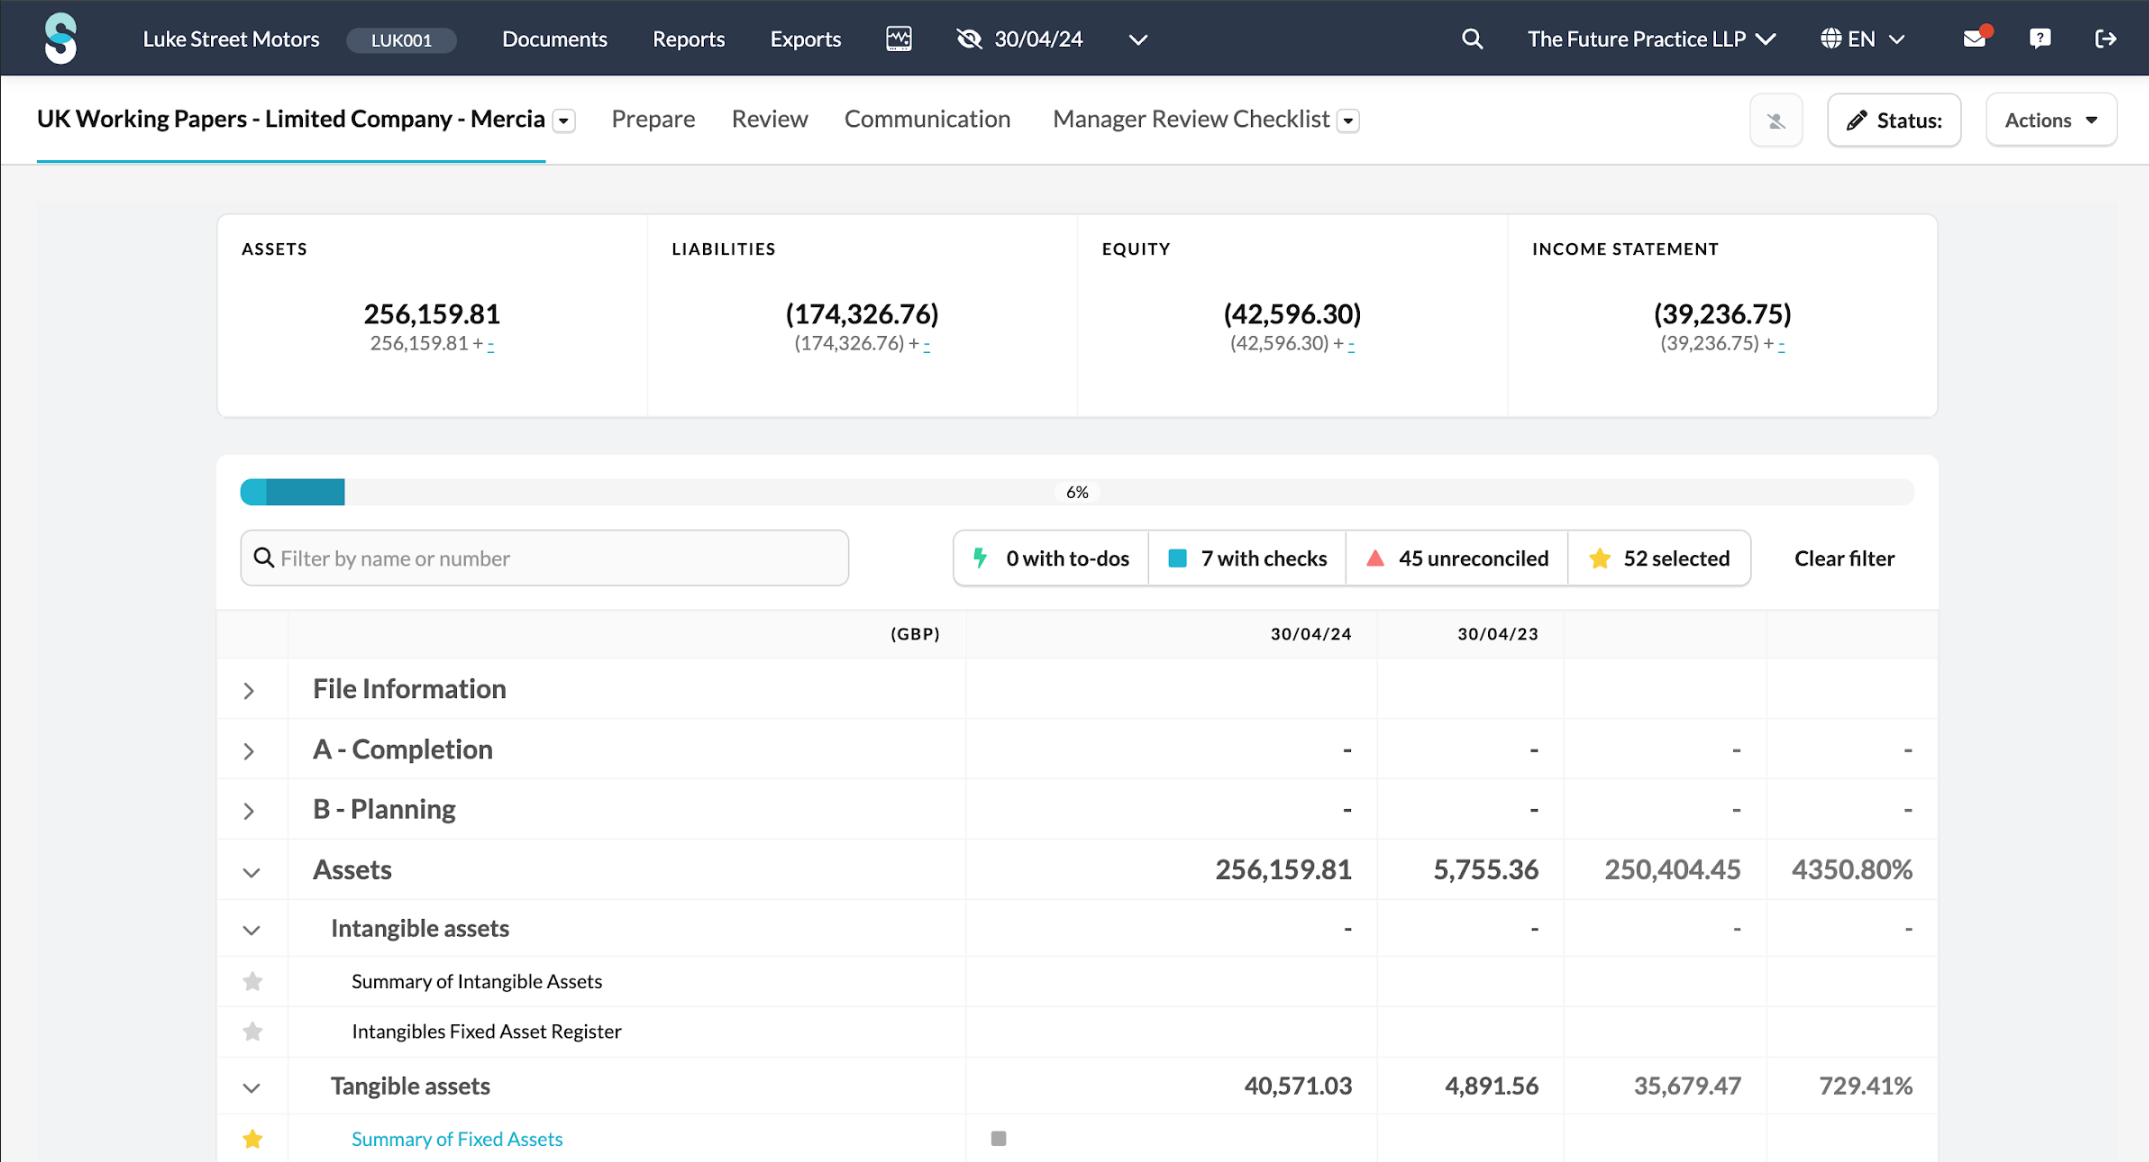Click the unpin icon beside Status

(1776, 121)
